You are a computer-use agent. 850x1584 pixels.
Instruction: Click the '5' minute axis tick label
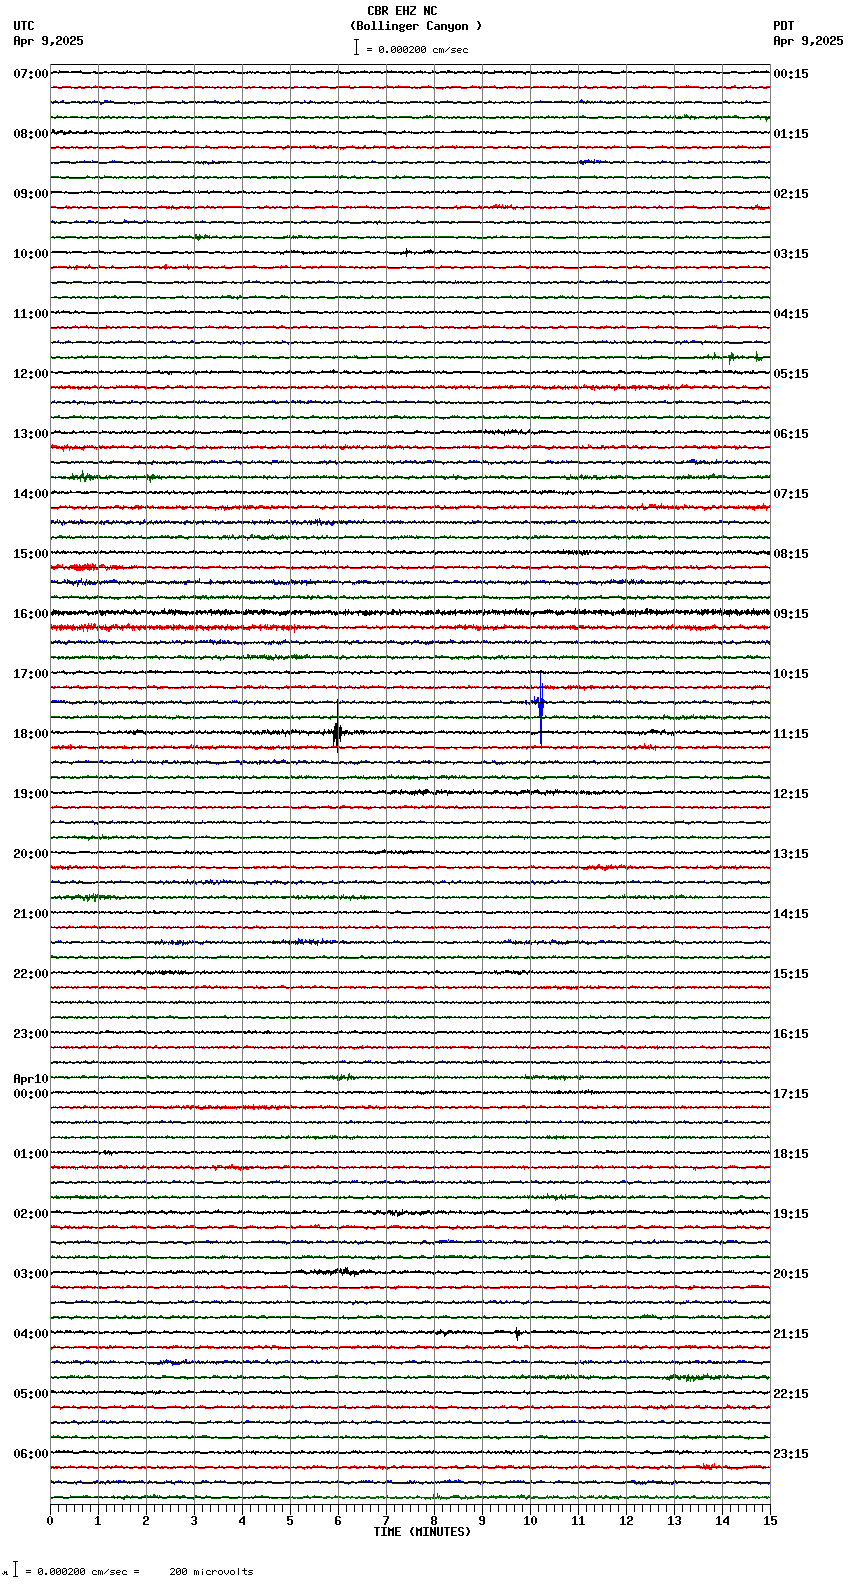click(290, 1521)
